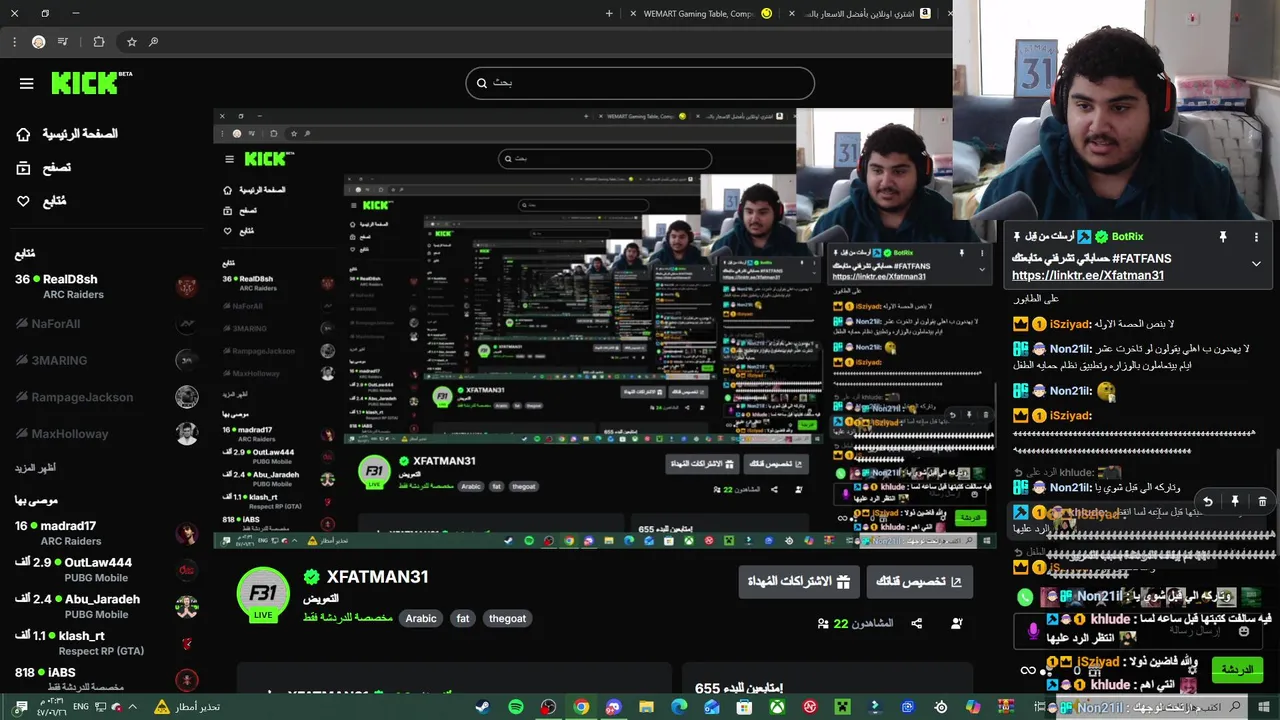Screen dimensions: 1280x720
Task: Open Minecraft from the taskbar
Action: coord(842,707)
